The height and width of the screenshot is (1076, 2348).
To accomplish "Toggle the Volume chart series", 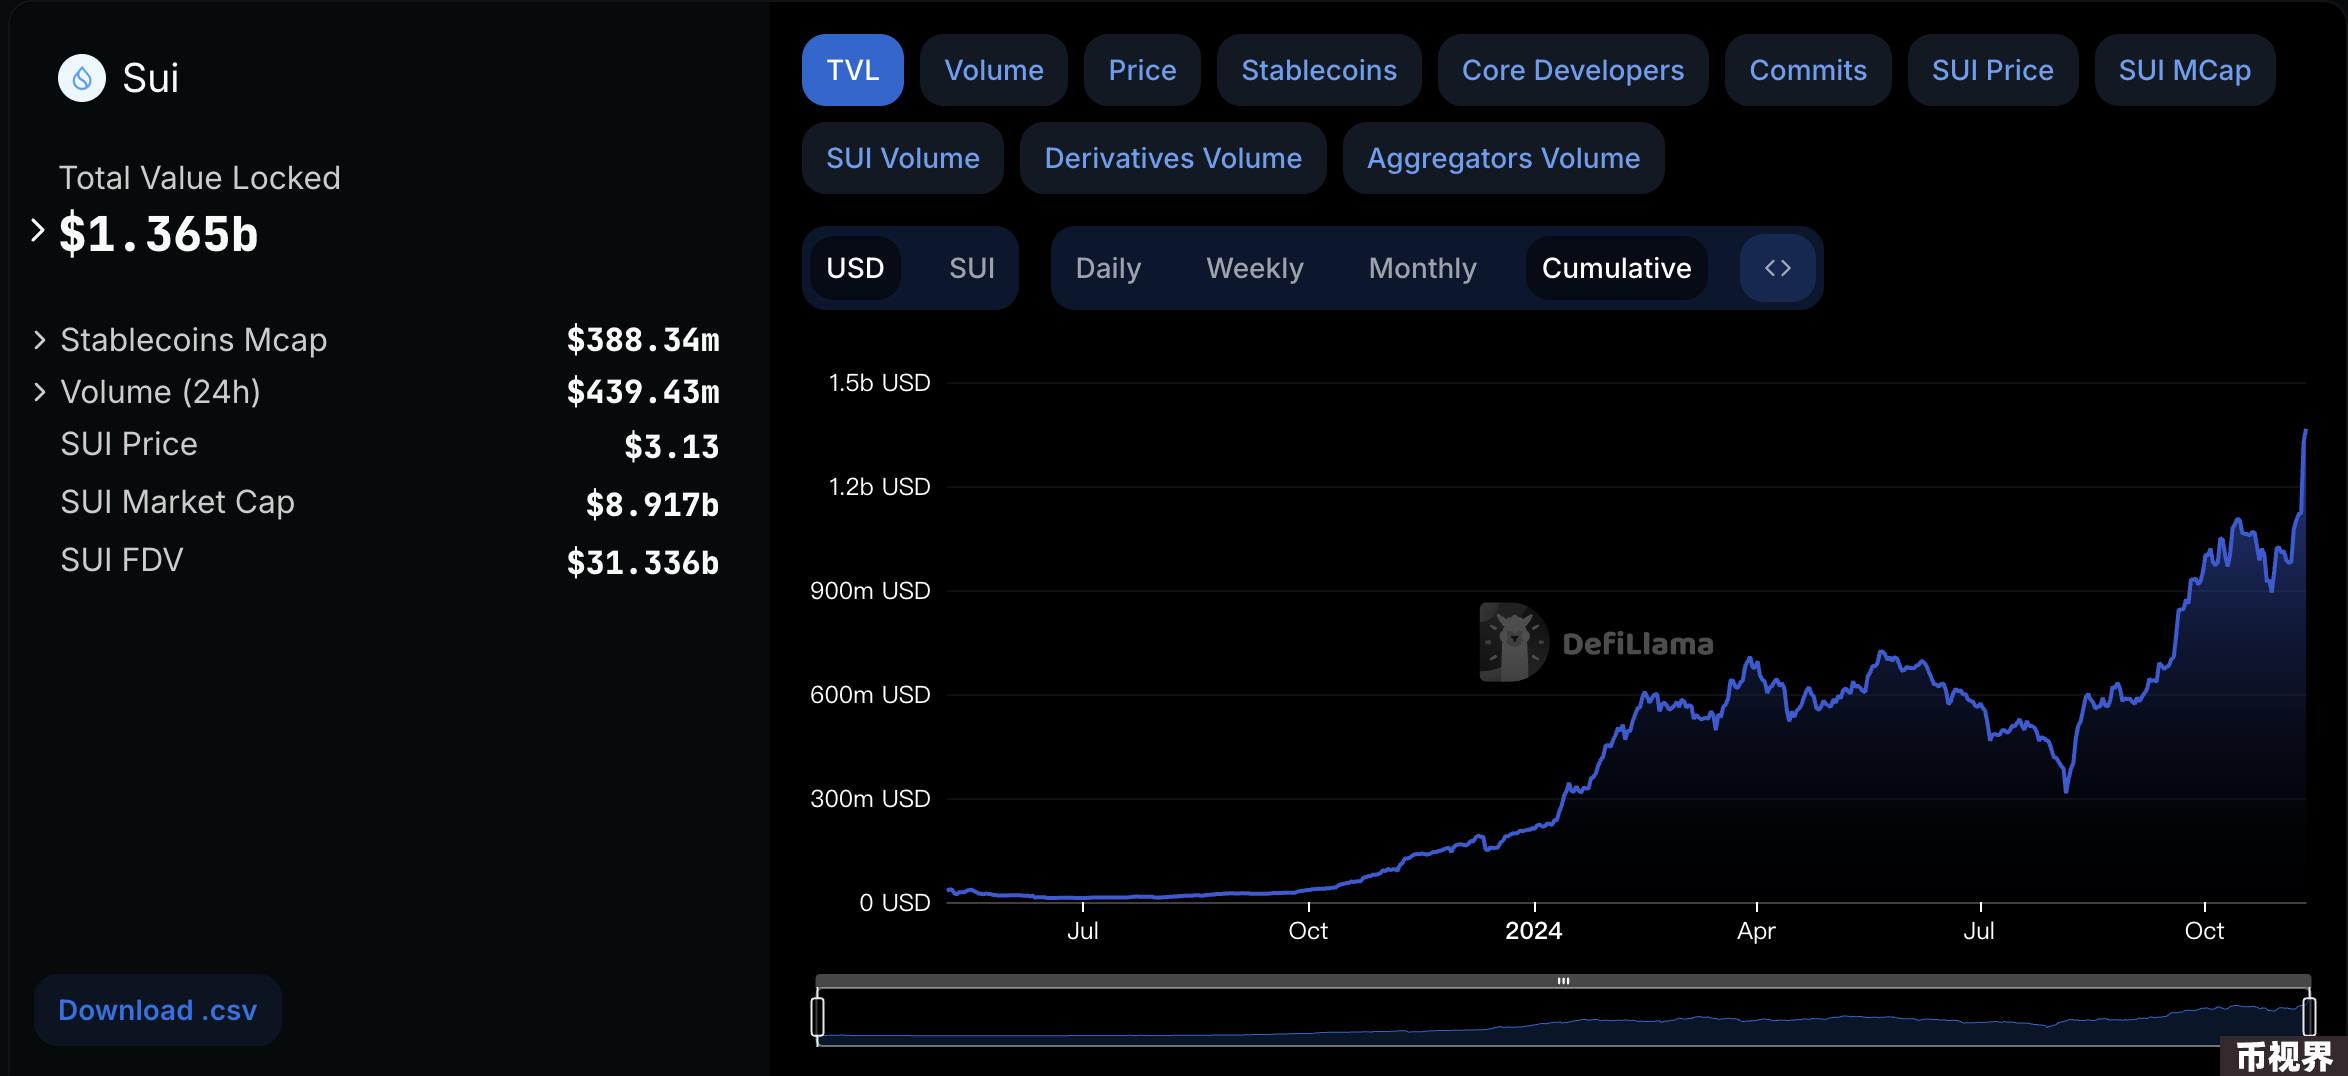I will [994, 70].
